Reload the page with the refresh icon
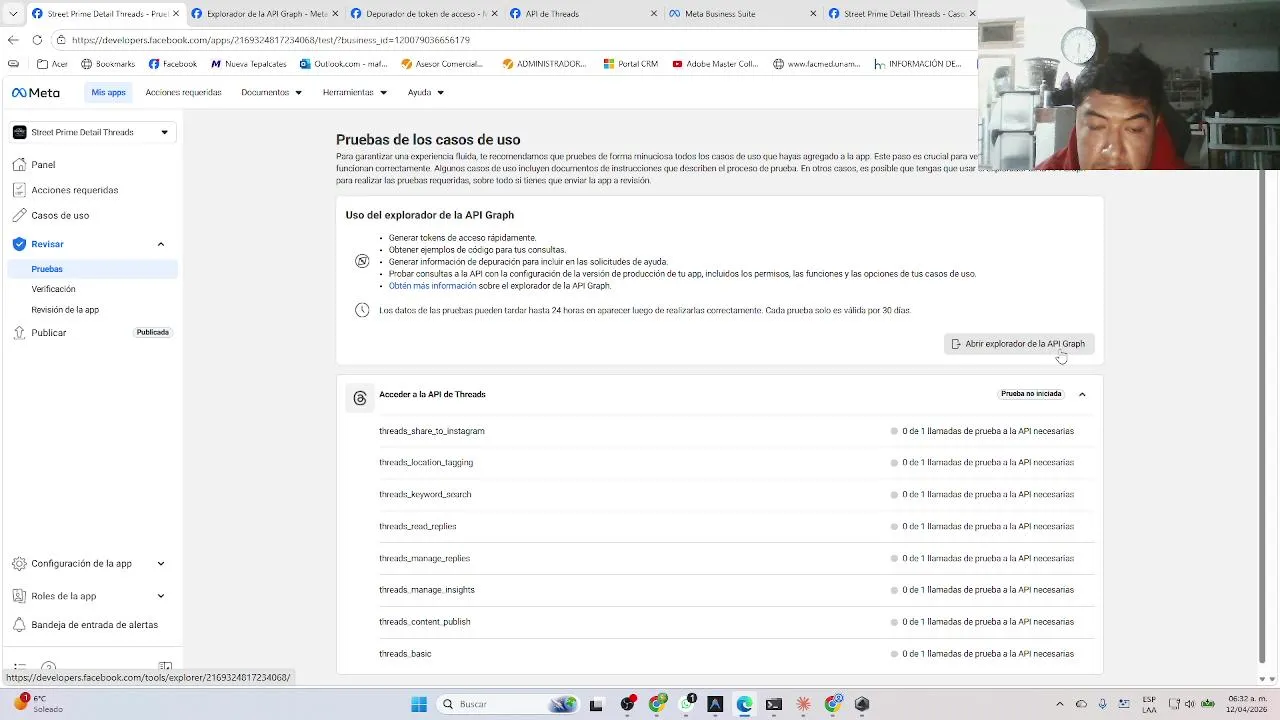The height and width of the screenshot is (720, 1280). [37, 40]
